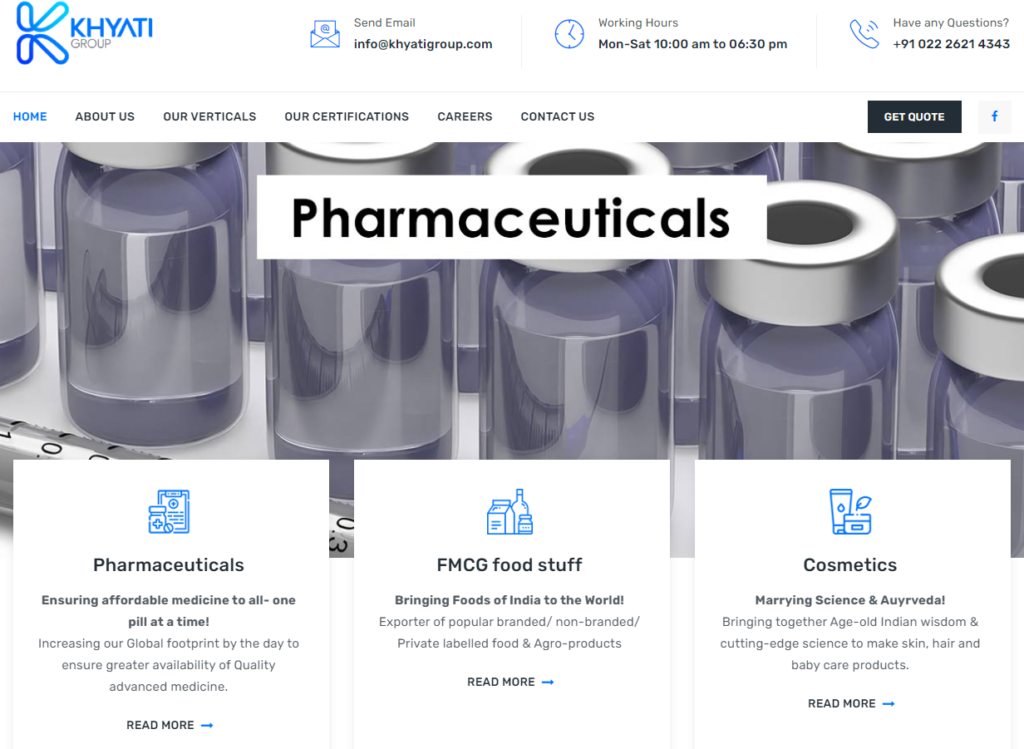This screenshot has width=1024, height=749.
Task: Open the Contact Us page
Action: click(x=558, y=117)
